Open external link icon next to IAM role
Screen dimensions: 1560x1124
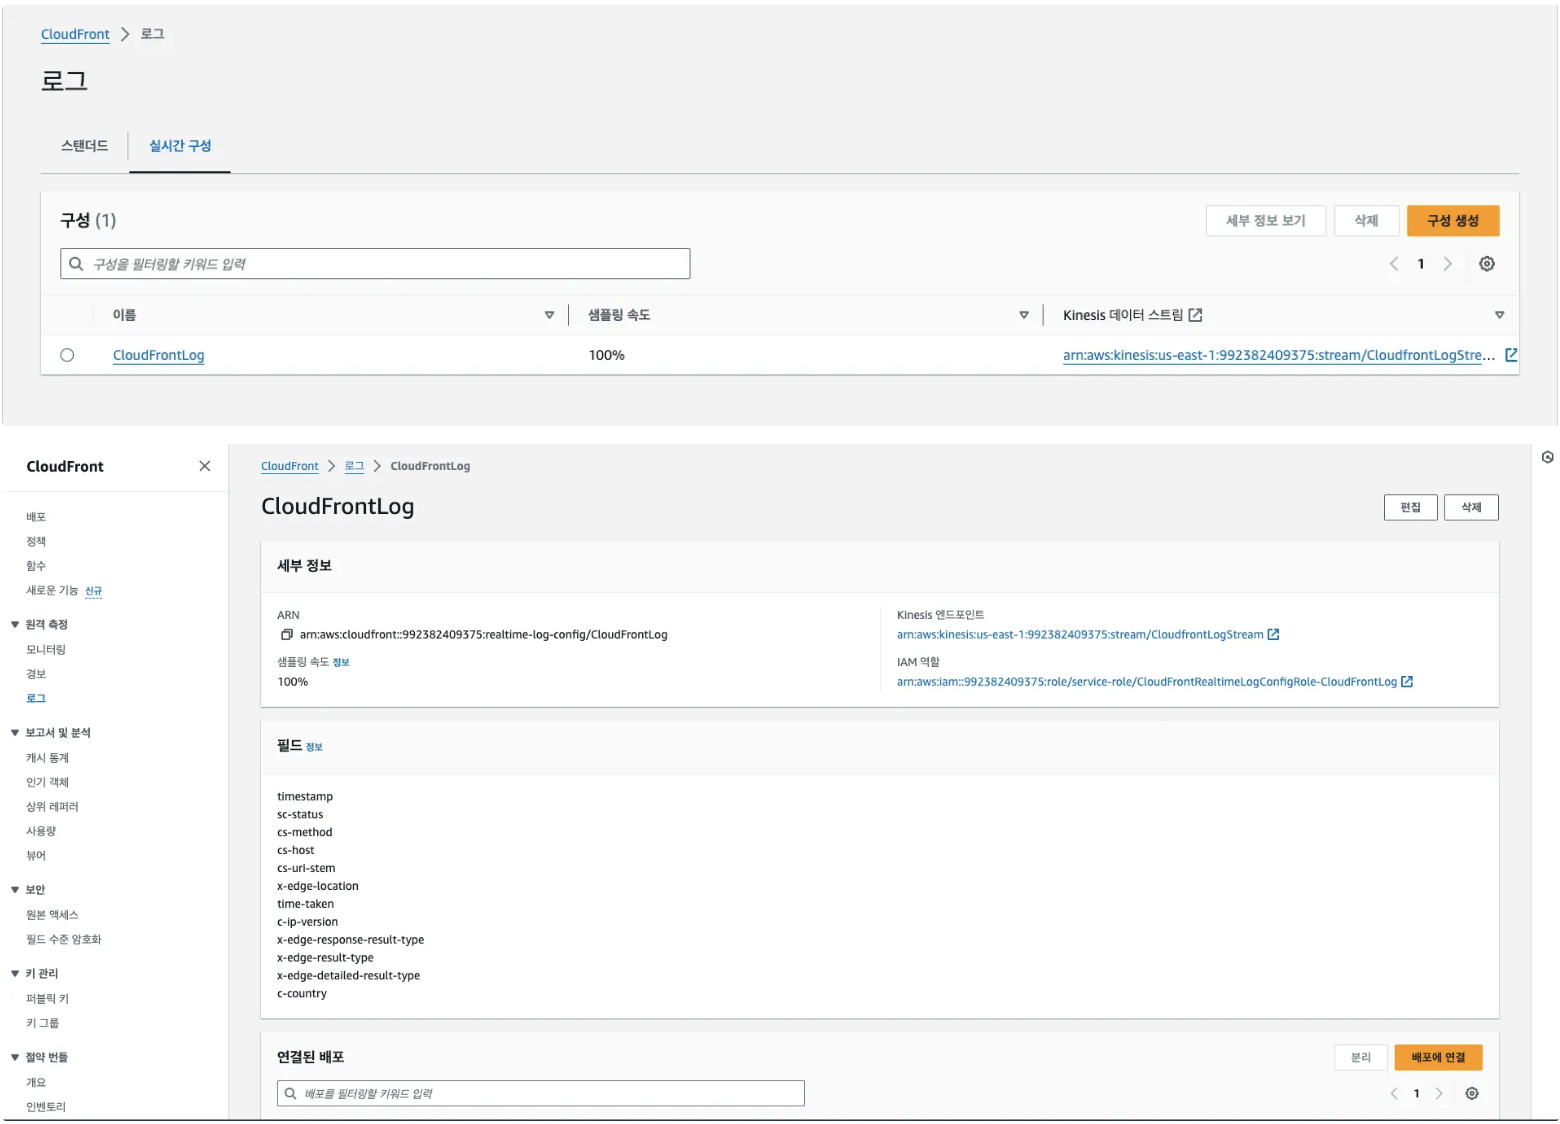1407,682
